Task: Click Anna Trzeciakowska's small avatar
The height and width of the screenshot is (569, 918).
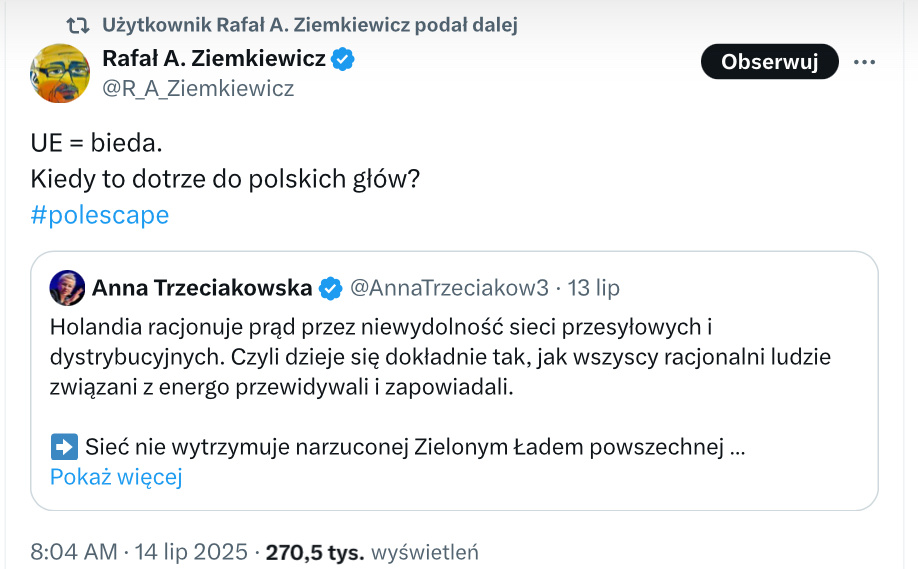Action: point(67,287)
